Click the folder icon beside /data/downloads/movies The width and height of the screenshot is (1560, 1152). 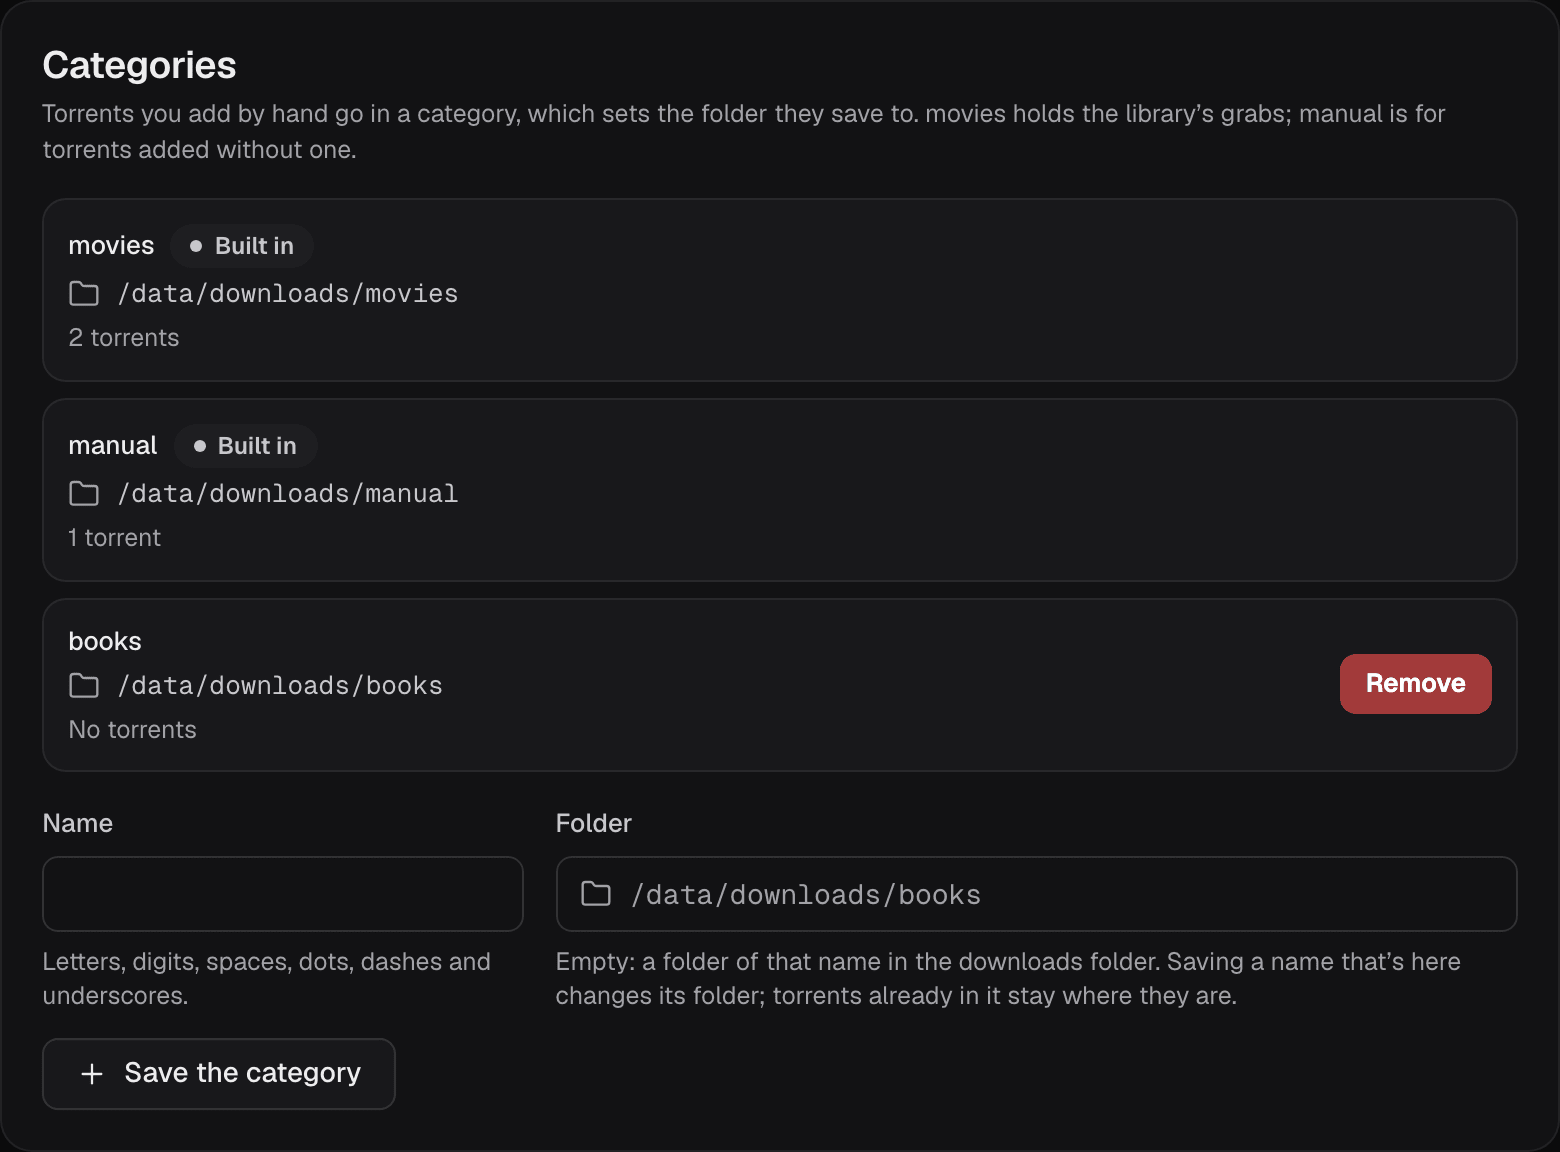84,294
